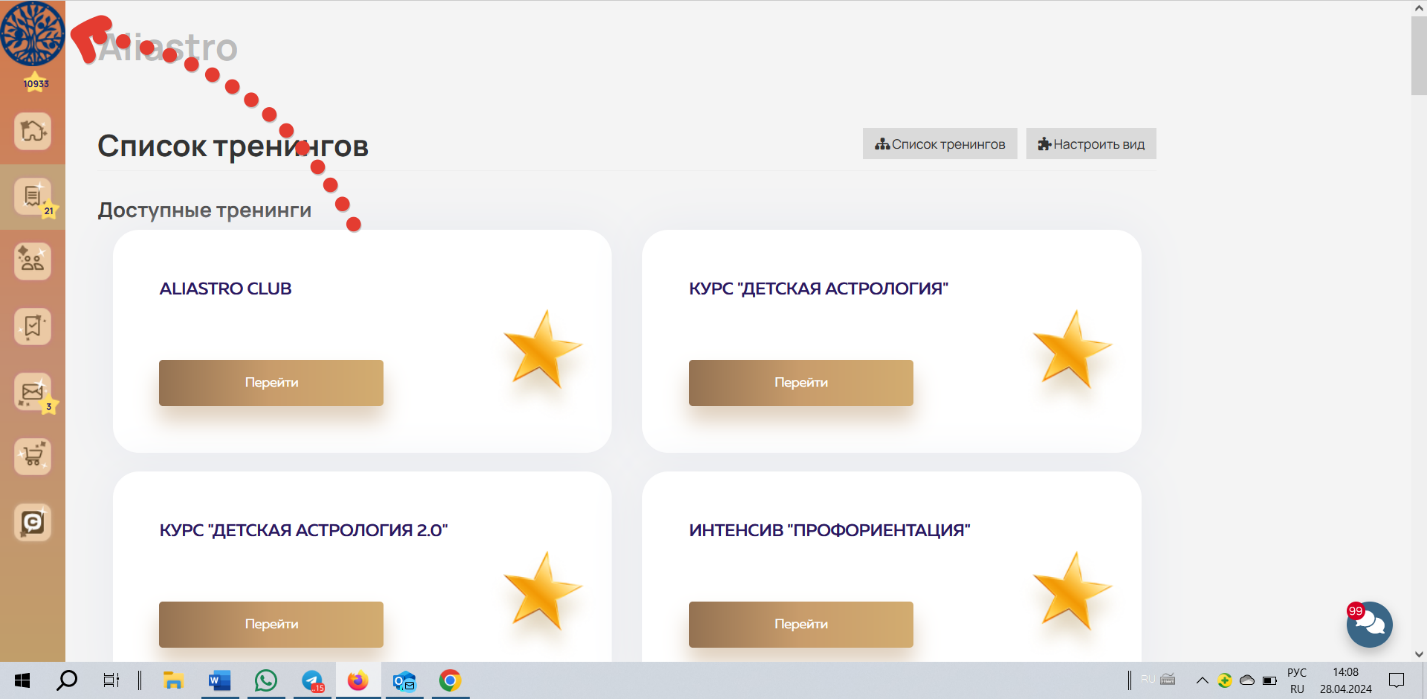
Task: Open messages envelope icon with badge 3
Action: click(32, 391)
